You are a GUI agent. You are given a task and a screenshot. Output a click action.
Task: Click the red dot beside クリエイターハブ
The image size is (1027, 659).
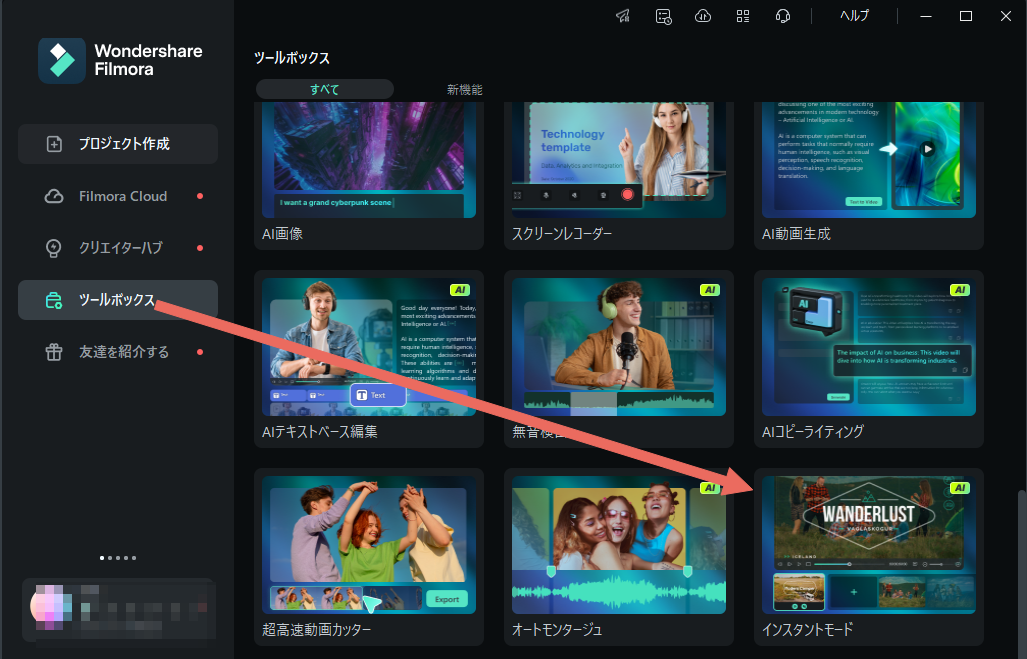200,248
